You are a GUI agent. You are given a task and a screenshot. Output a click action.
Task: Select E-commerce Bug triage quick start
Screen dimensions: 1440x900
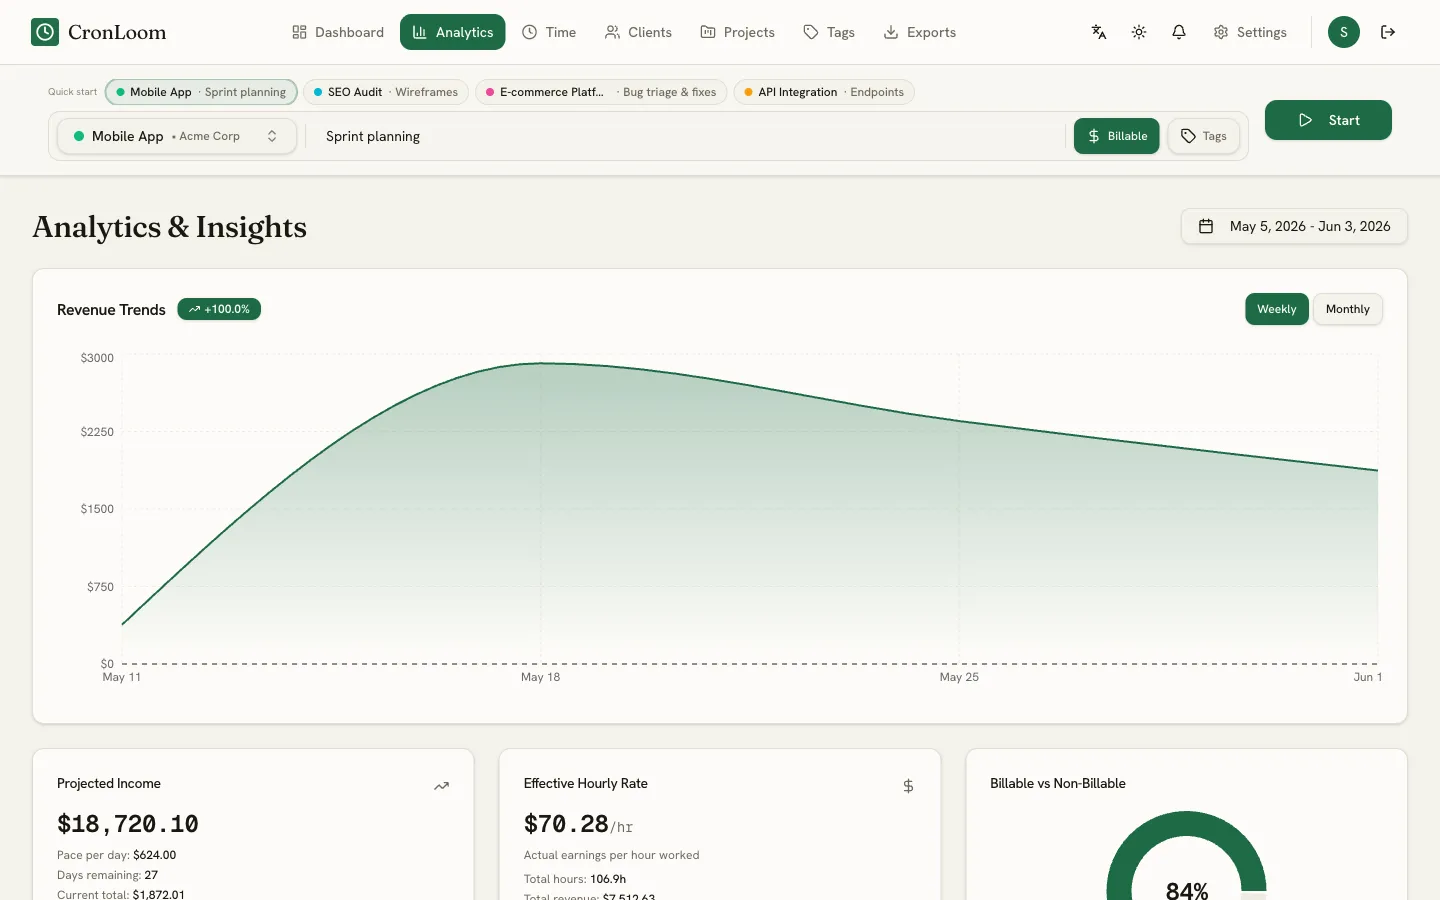[601, 92]
